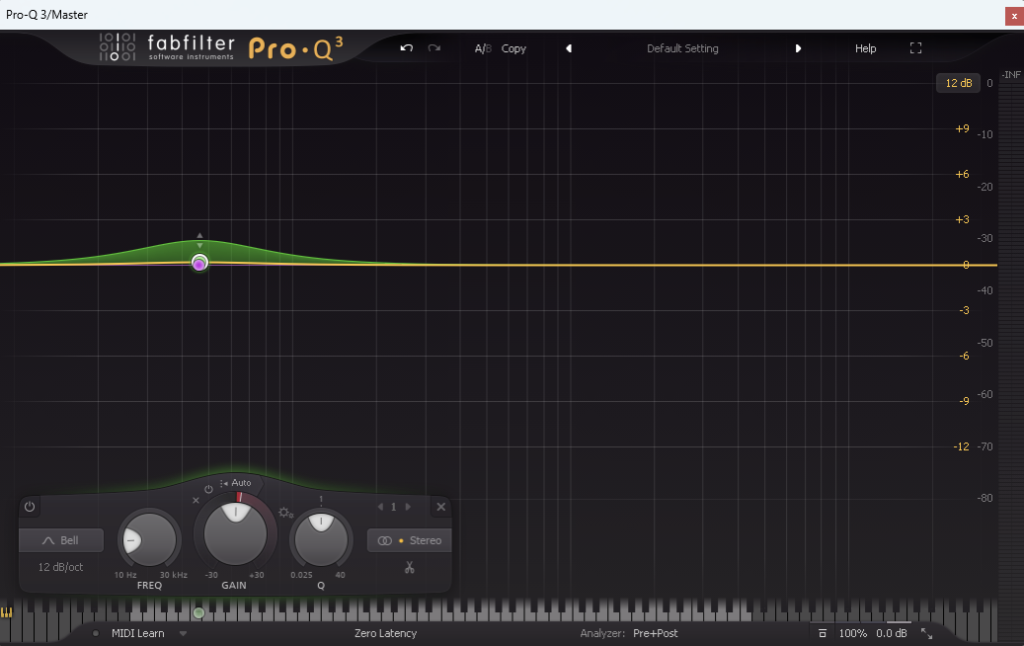
Task: Toggle the A/B state comparison
Action: 483,48
